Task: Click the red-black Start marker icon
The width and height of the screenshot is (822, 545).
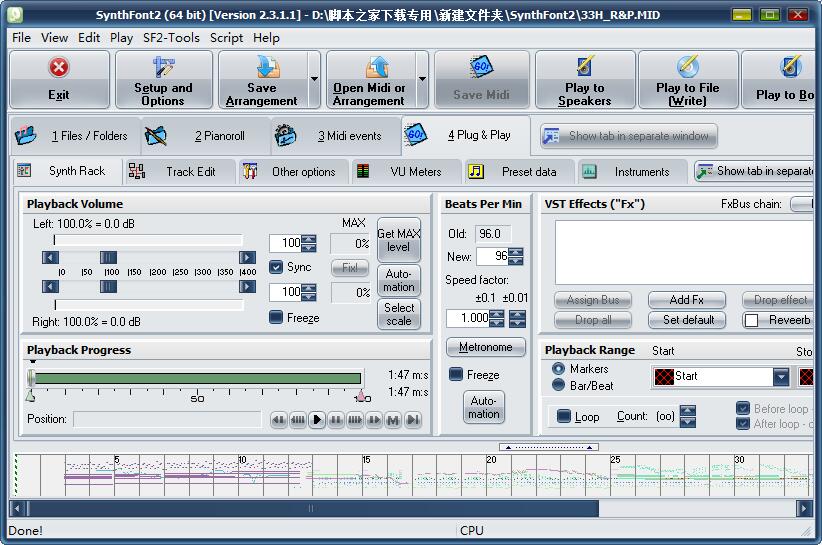Action: coord(664,376)
